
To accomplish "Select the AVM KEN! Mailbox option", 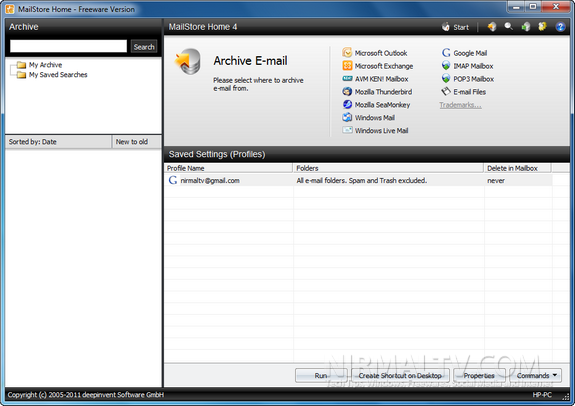I will point(381,79).
